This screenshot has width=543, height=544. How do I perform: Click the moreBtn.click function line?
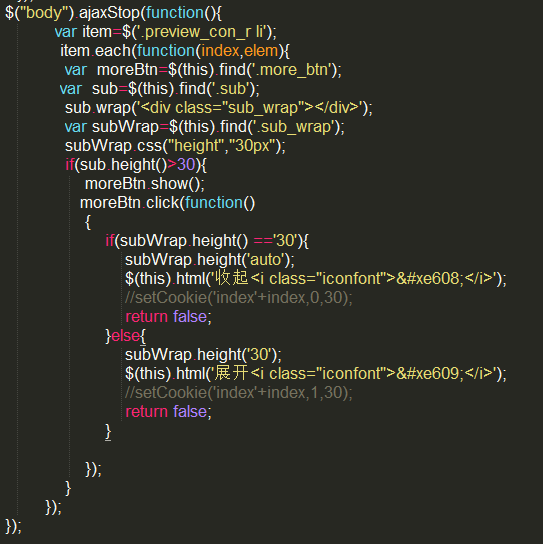pos(167,203)
